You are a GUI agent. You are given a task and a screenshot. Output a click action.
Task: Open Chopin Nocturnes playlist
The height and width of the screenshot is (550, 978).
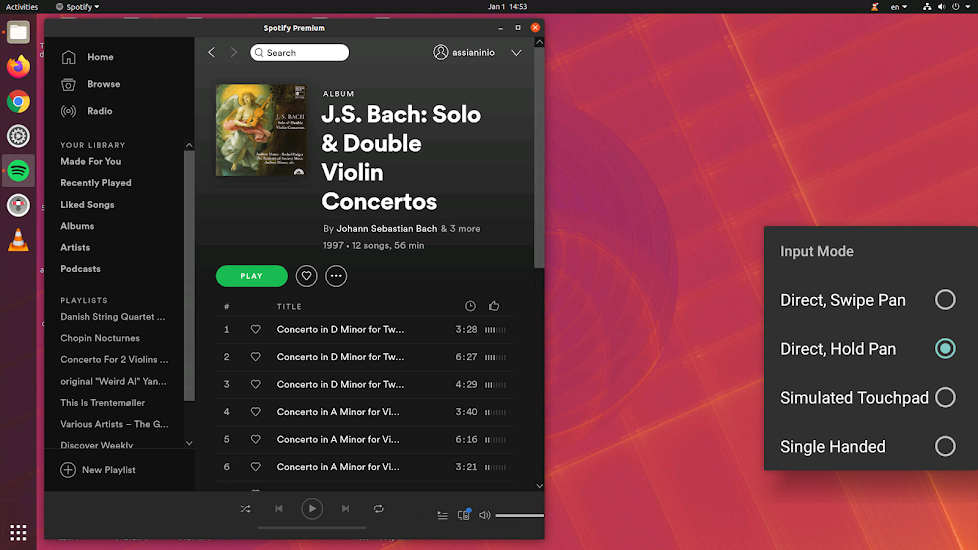pyautogui.click(x=100, y=338)
